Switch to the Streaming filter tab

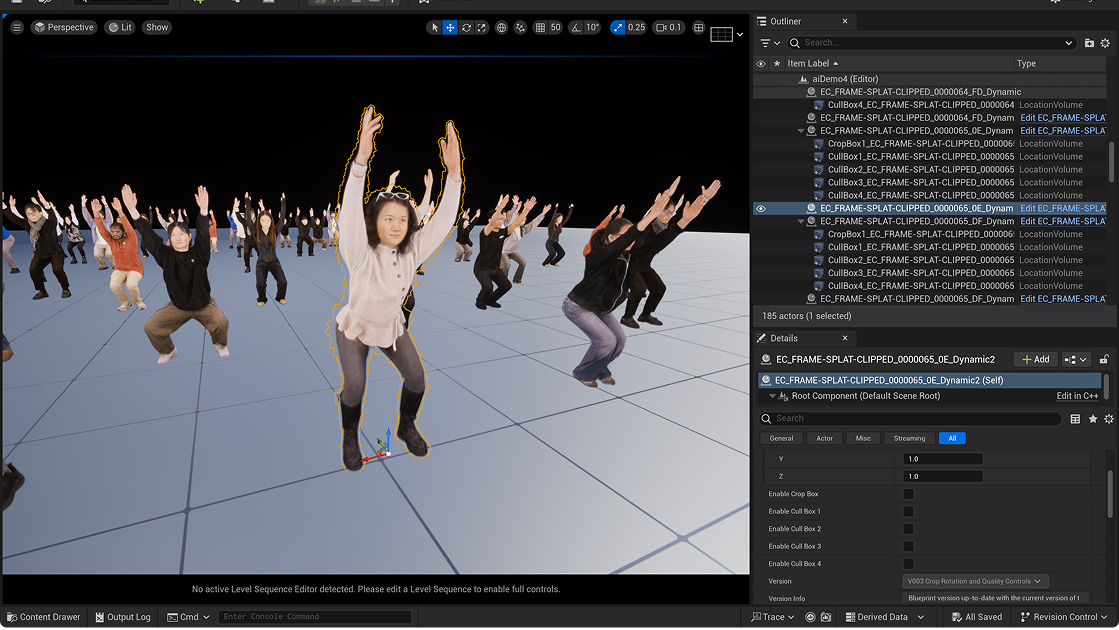(909, 438)
